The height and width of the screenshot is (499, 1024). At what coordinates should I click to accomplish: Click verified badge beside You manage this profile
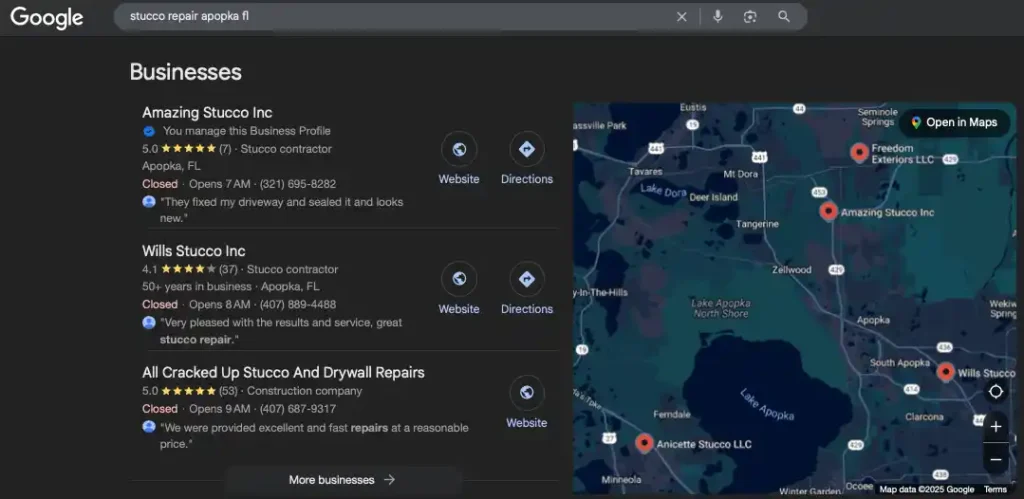pyautogui.click(x=149, y=131)
